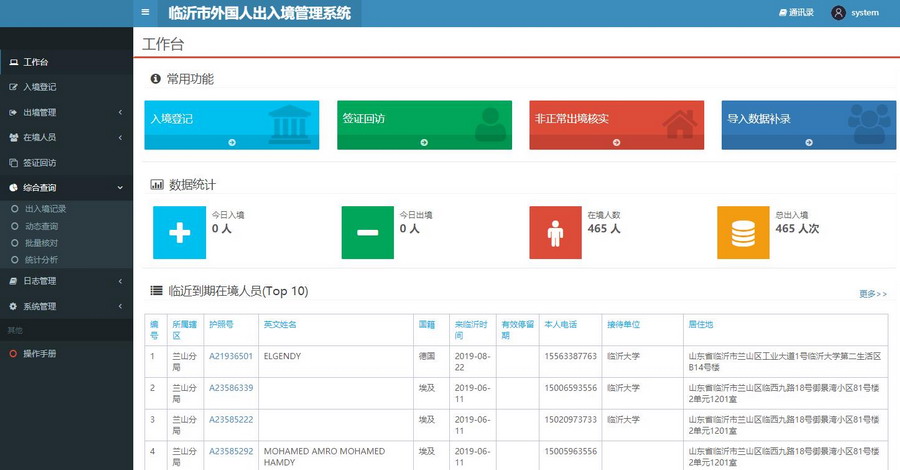The width and height of the screenshot is (900, 470).
Task: Click the blue plus 今日入境 icon
Action: (x=179, y=232)
